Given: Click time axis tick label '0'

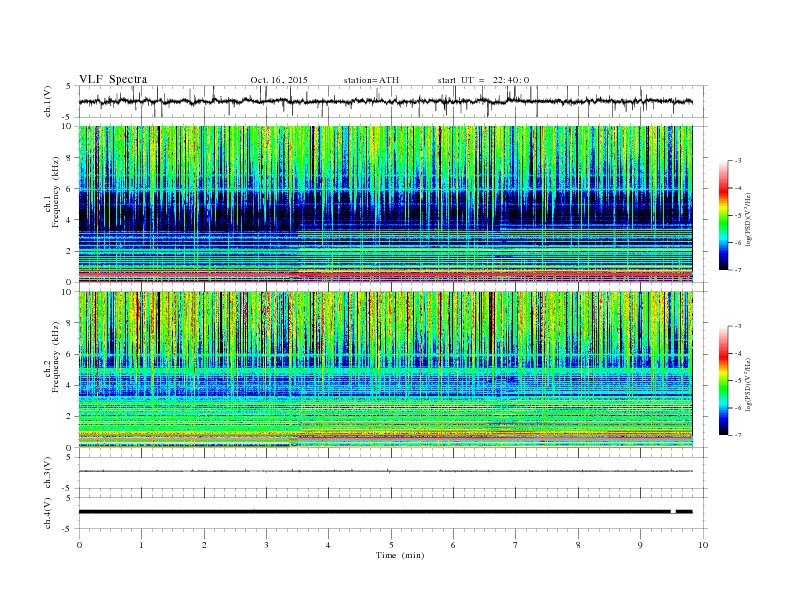Looking at the screenshot, I should 79,545.
